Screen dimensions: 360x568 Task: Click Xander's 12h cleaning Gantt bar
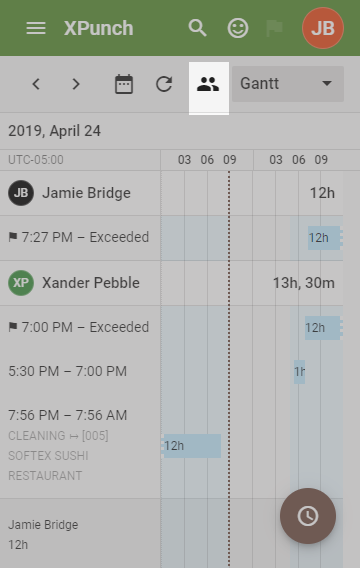[191, 446]
